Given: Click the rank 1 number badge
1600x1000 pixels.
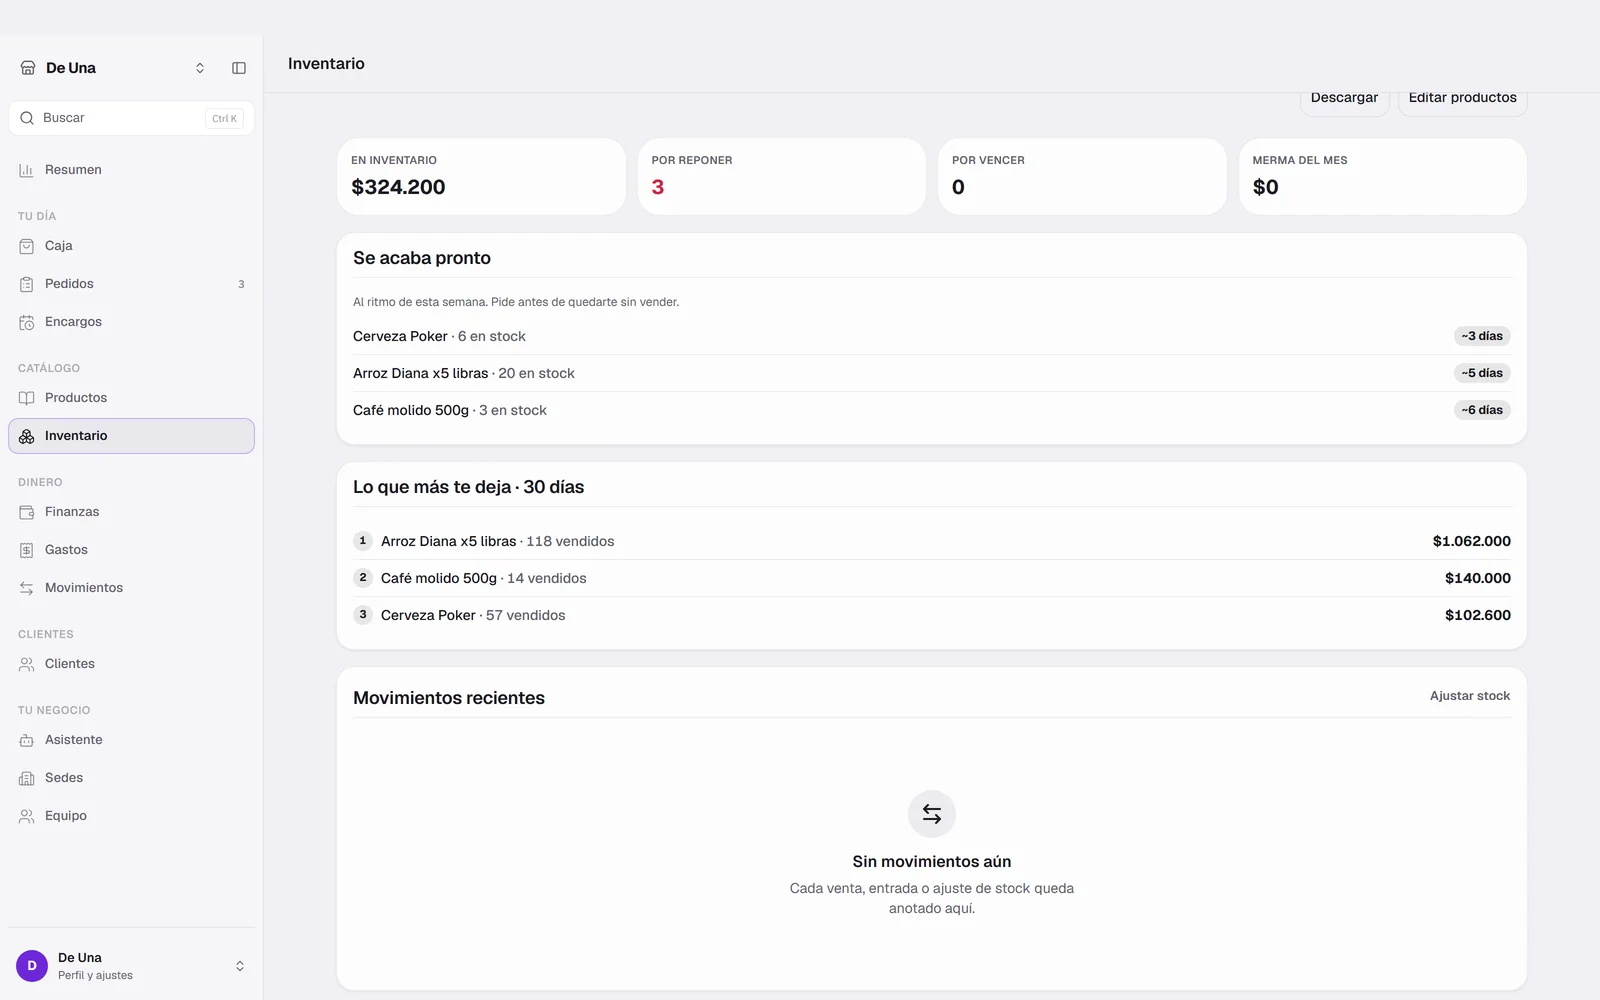Looking at the screenshot, I should (363, 541).
